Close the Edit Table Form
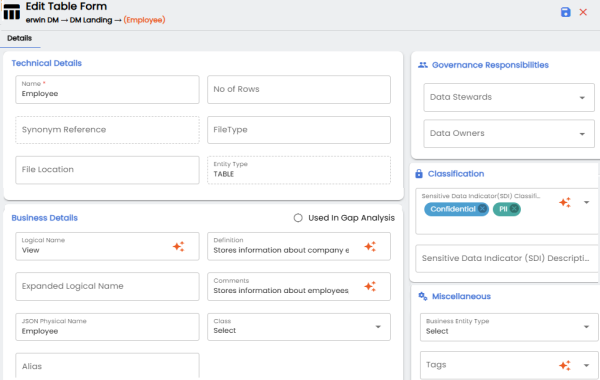Viewport: 600px width, 380px height. click(583, 12)
